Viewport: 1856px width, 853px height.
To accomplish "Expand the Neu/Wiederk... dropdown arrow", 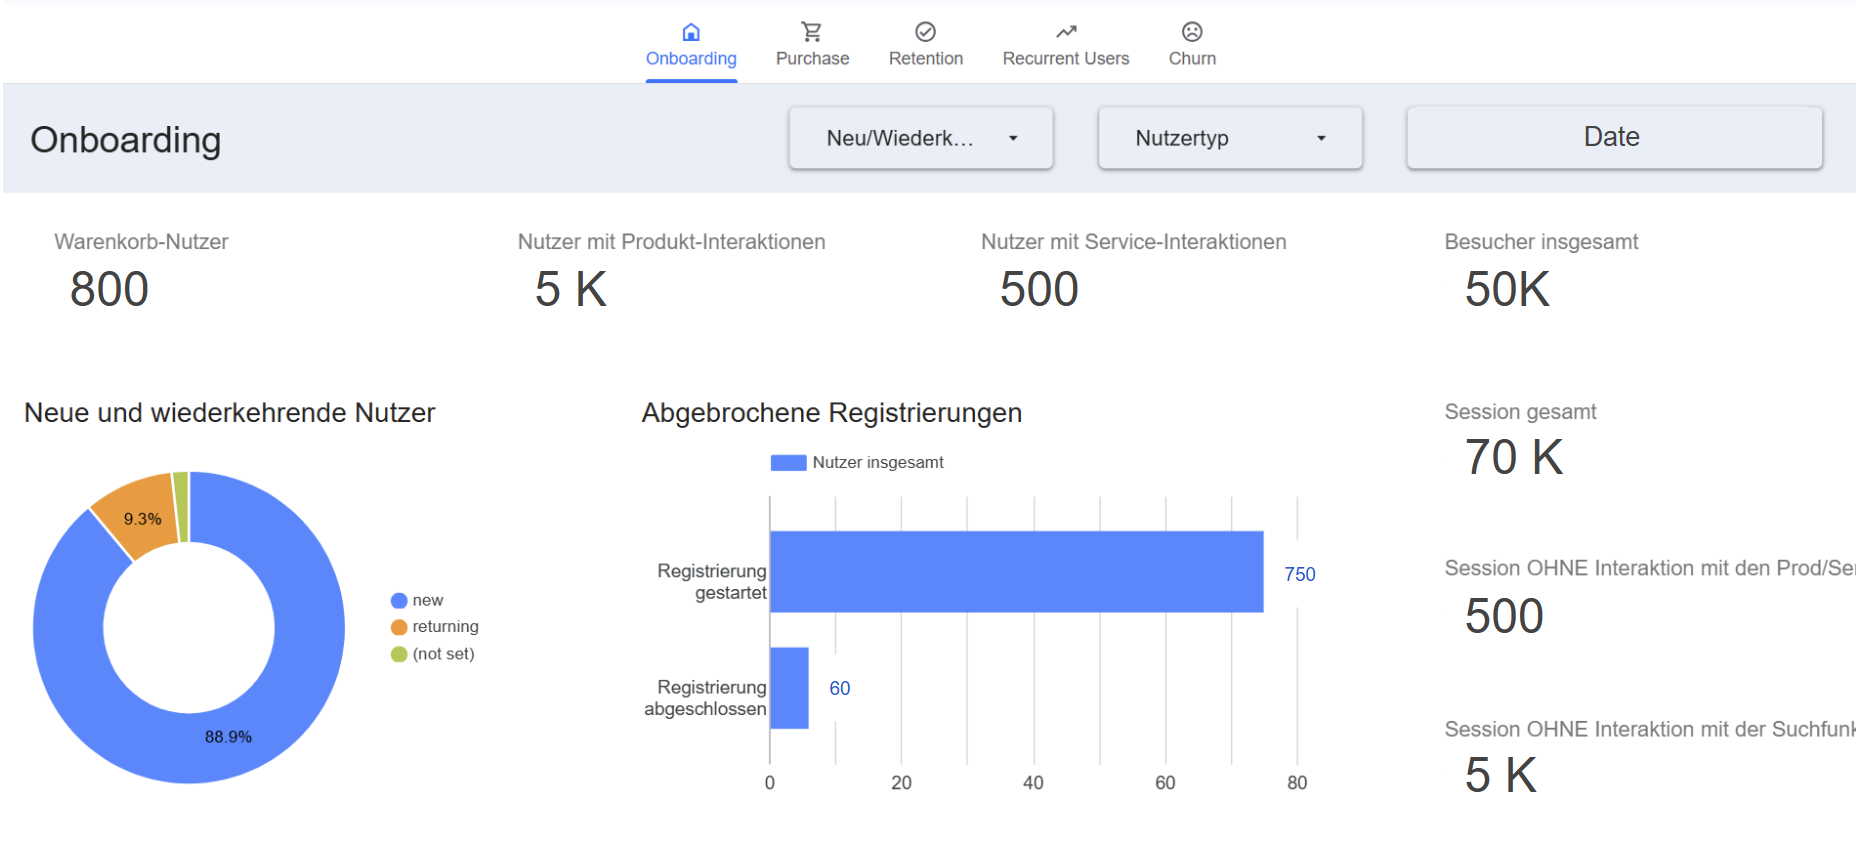I will [1013, 138].
